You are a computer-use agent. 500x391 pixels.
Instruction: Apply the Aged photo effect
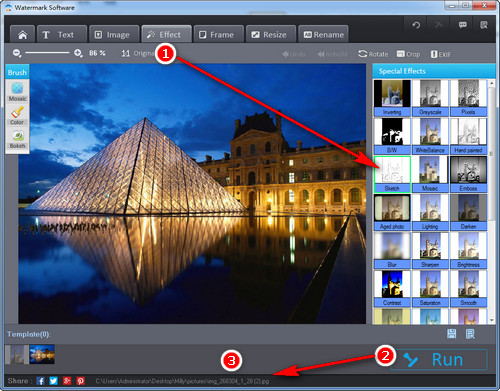(x=392, y=212)
